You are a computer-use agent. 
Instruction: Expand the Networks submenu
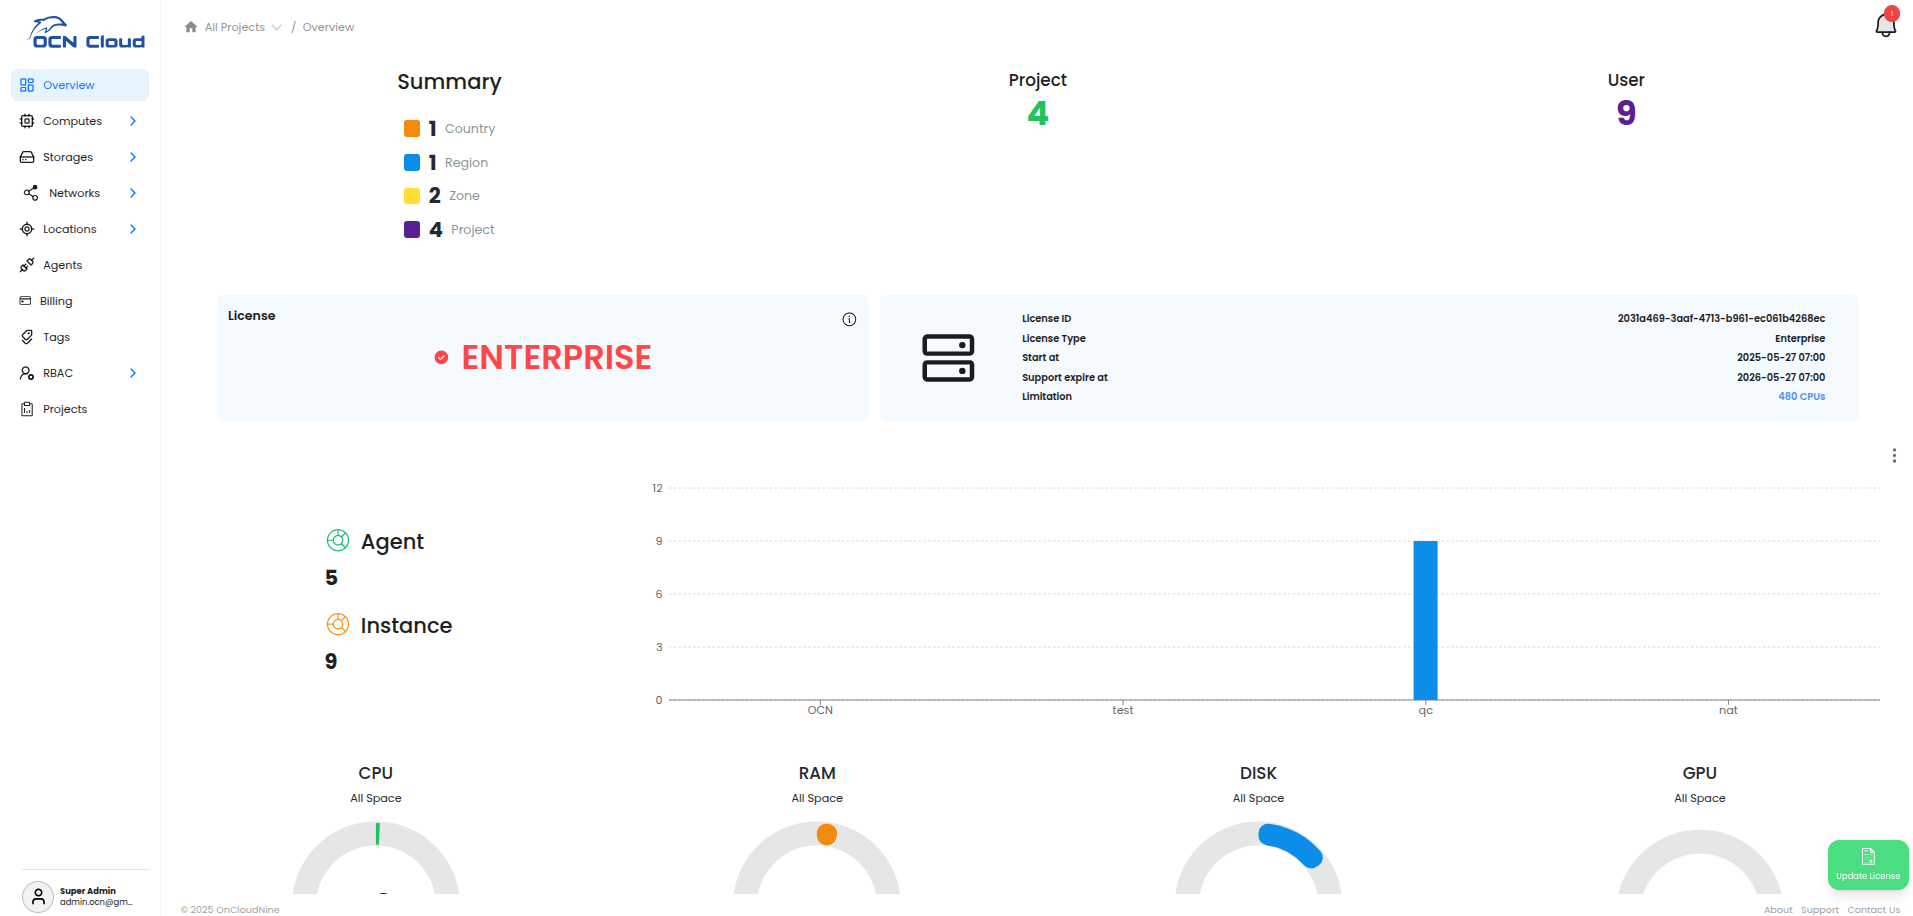pyautogui.click(x=132, y=193)
